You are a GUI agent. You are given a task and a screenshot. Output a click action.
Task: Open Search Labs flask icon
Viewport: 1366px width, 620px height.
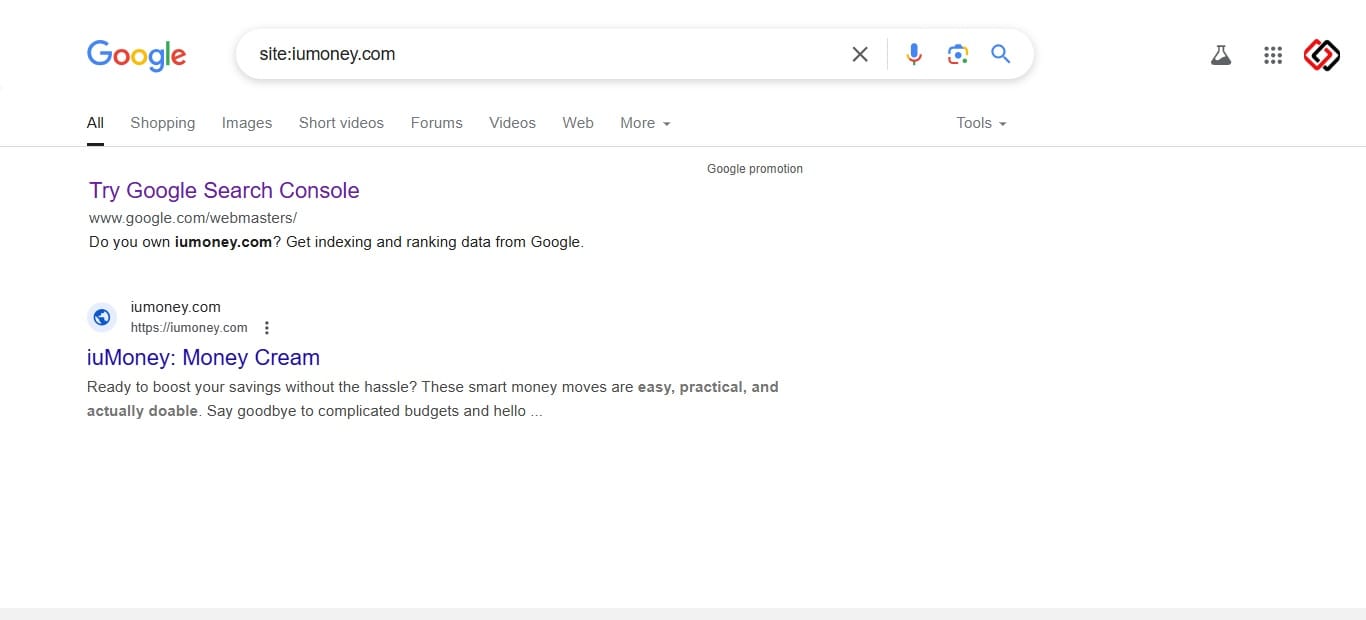click(x=1221, y=55)
